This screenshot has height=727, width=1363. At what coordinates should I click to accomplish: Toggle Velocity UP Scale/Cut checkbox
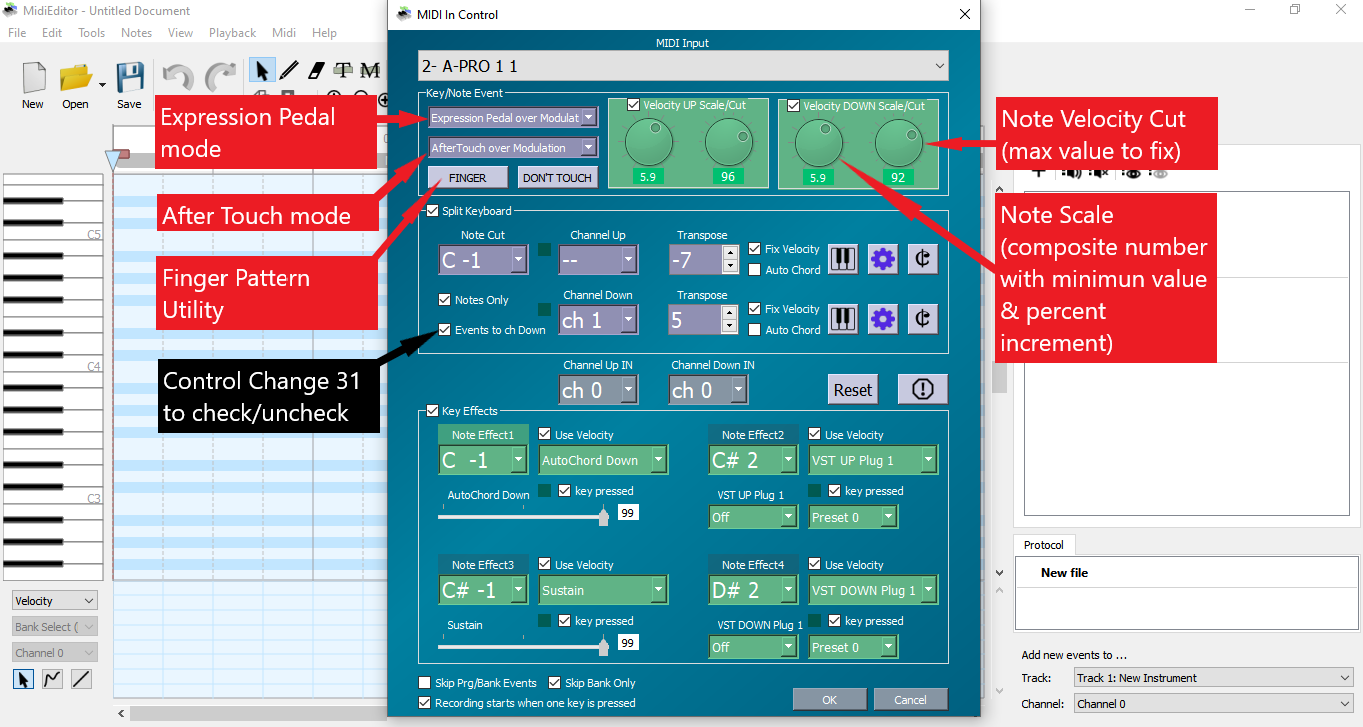634,105
